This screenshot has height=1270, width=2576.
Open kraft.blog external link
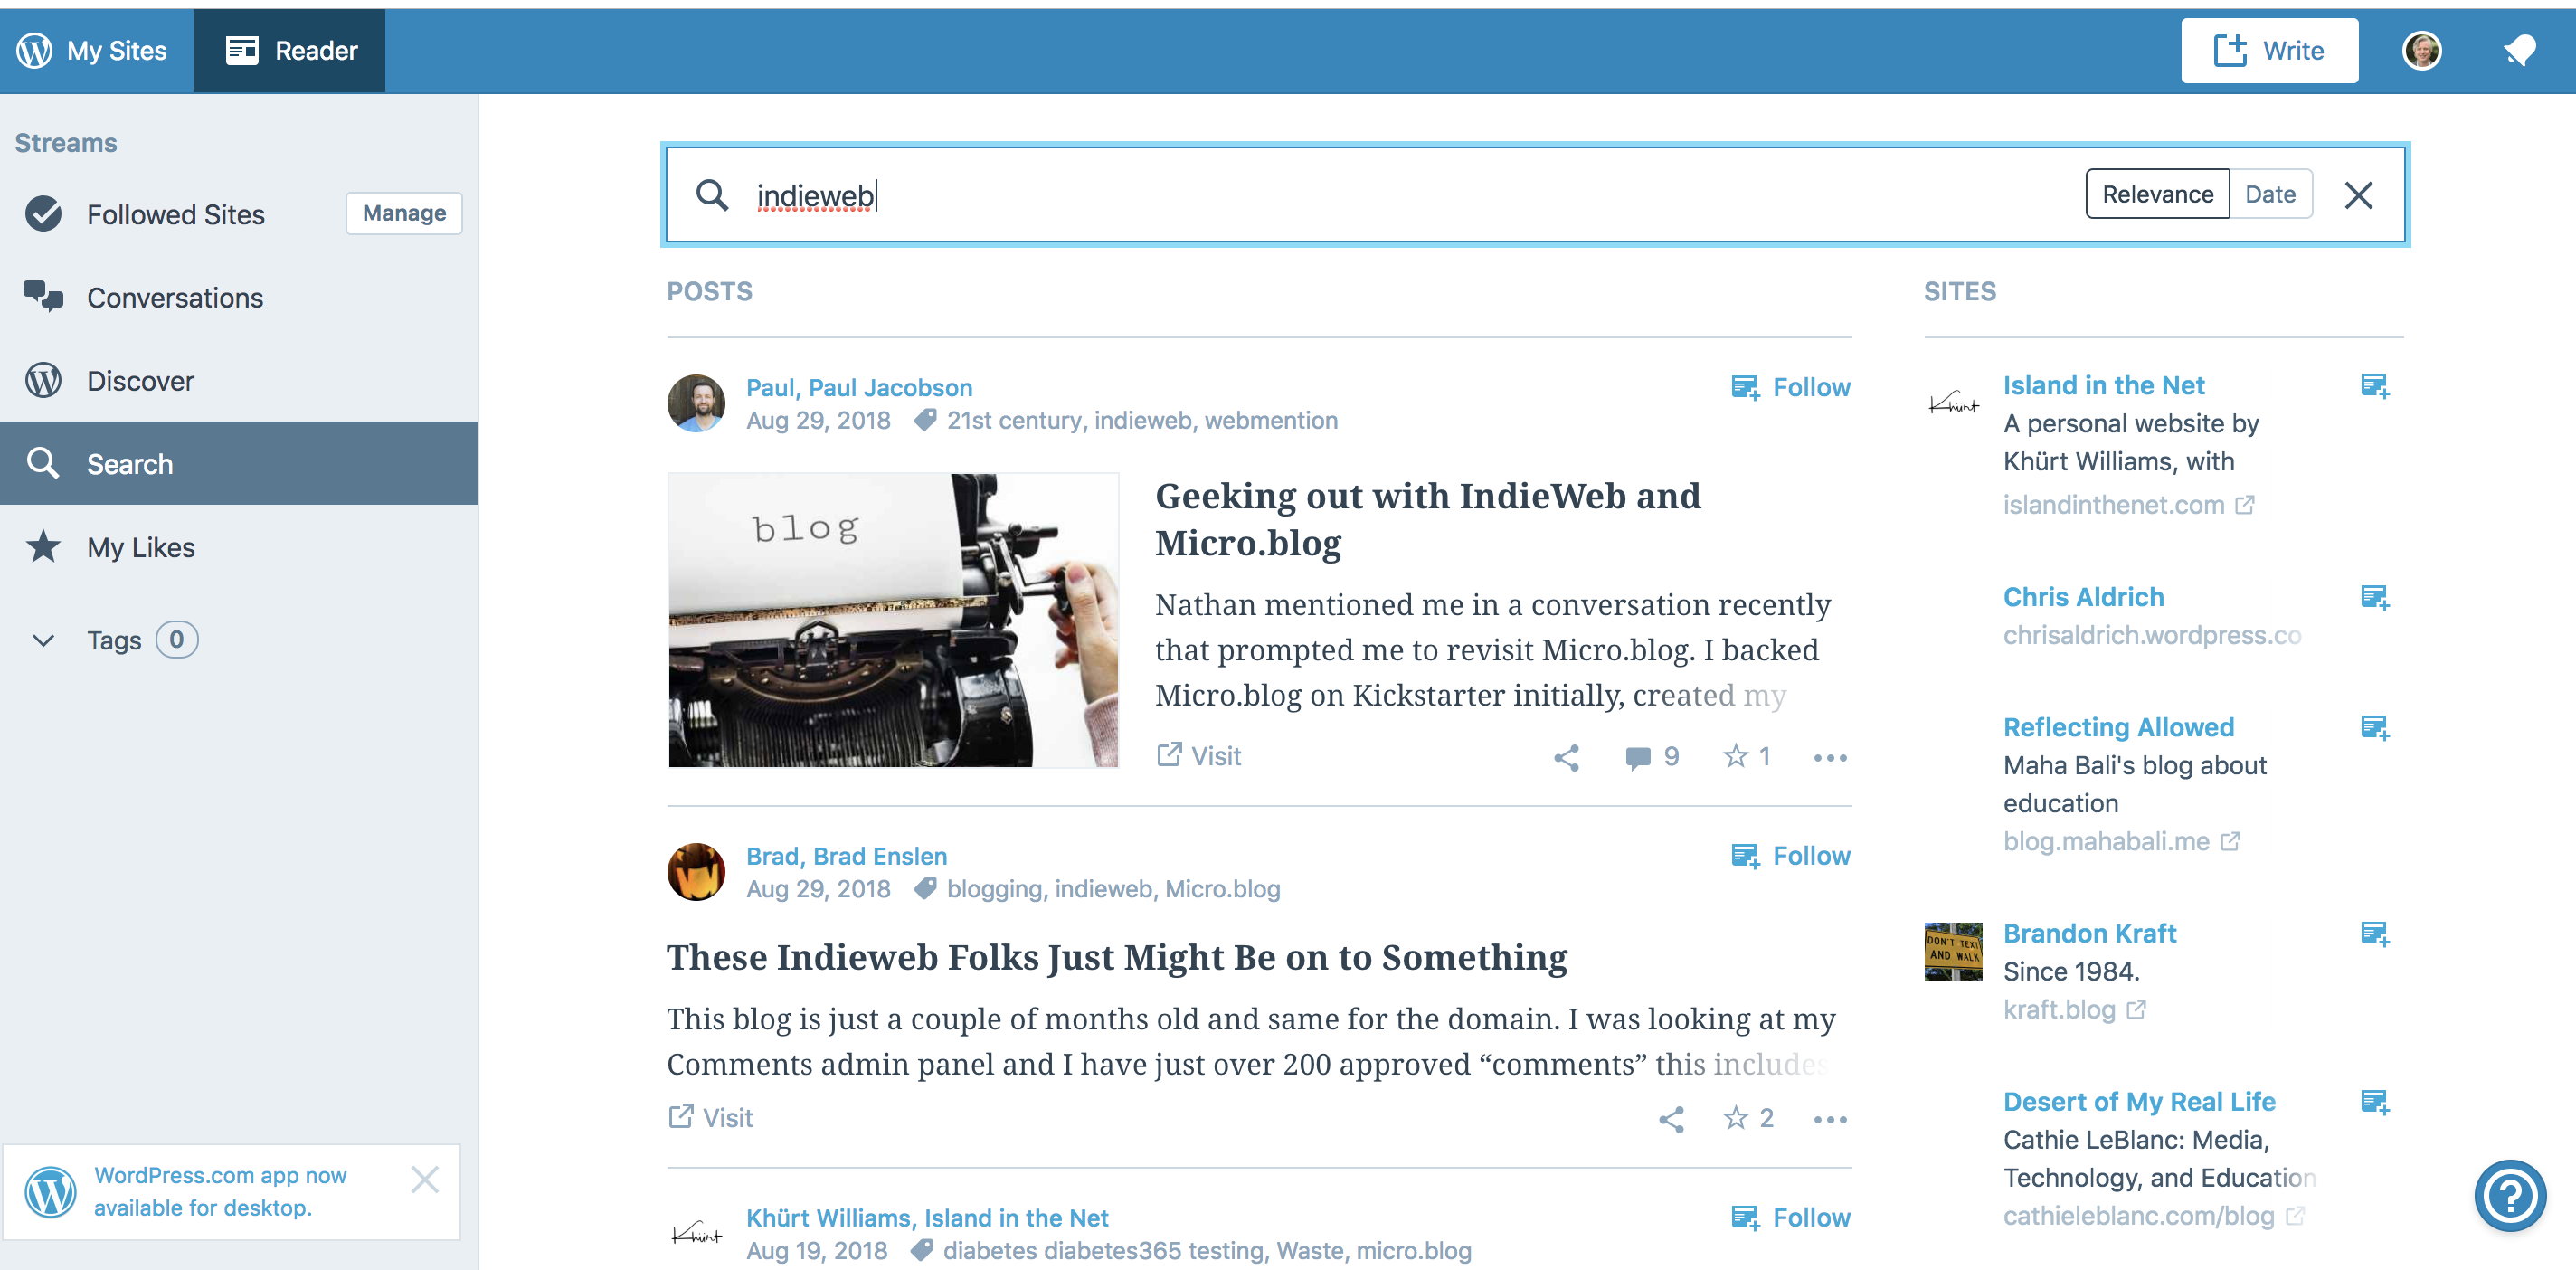[x=2074, y=1009]
